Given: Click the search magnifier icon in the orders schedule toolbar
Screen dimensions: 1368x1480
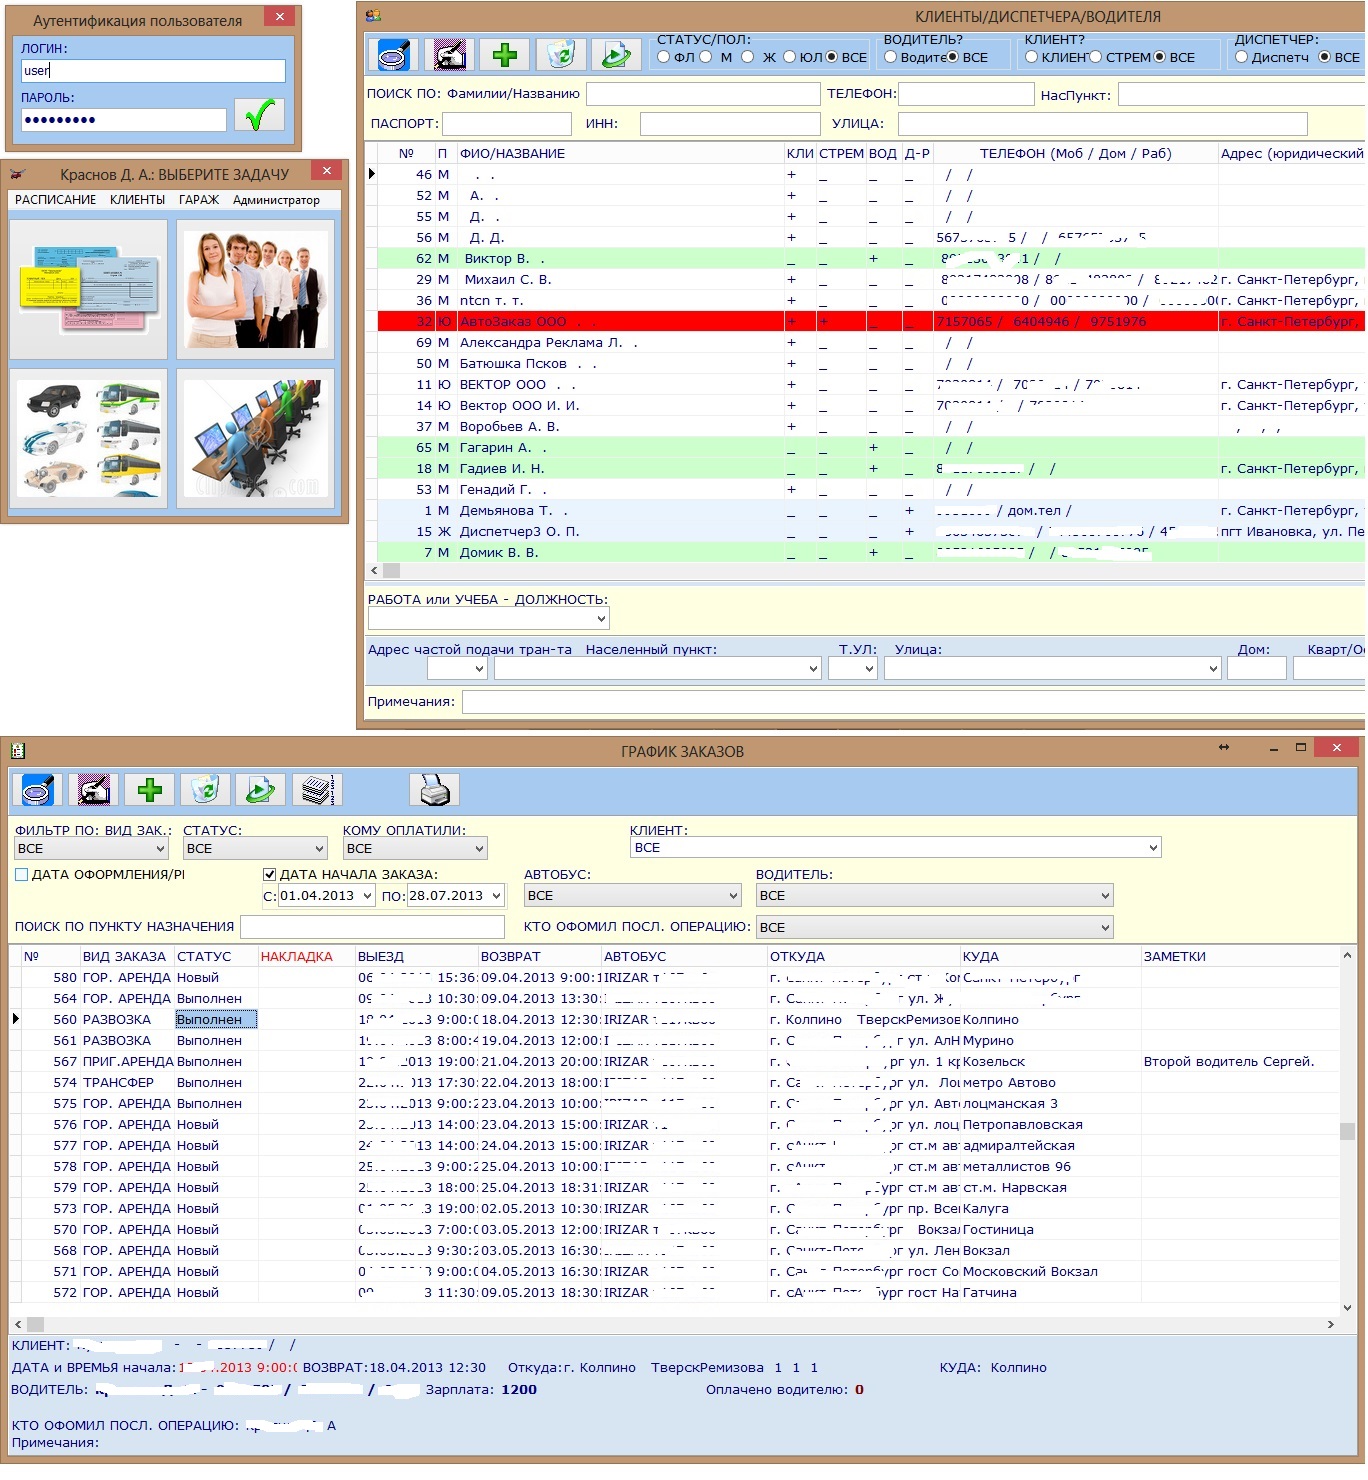Looking at the screenshot, I should point(38,790).
